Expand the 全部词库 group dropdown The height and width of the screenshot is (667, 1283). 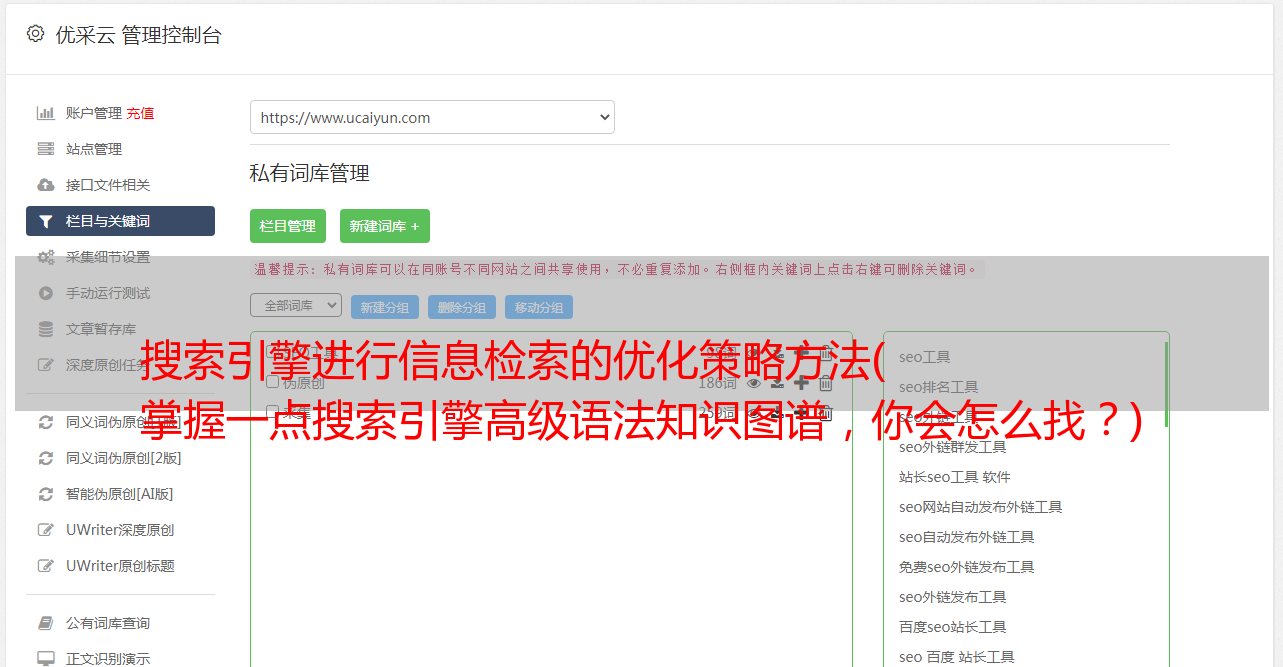pos(296,305)
